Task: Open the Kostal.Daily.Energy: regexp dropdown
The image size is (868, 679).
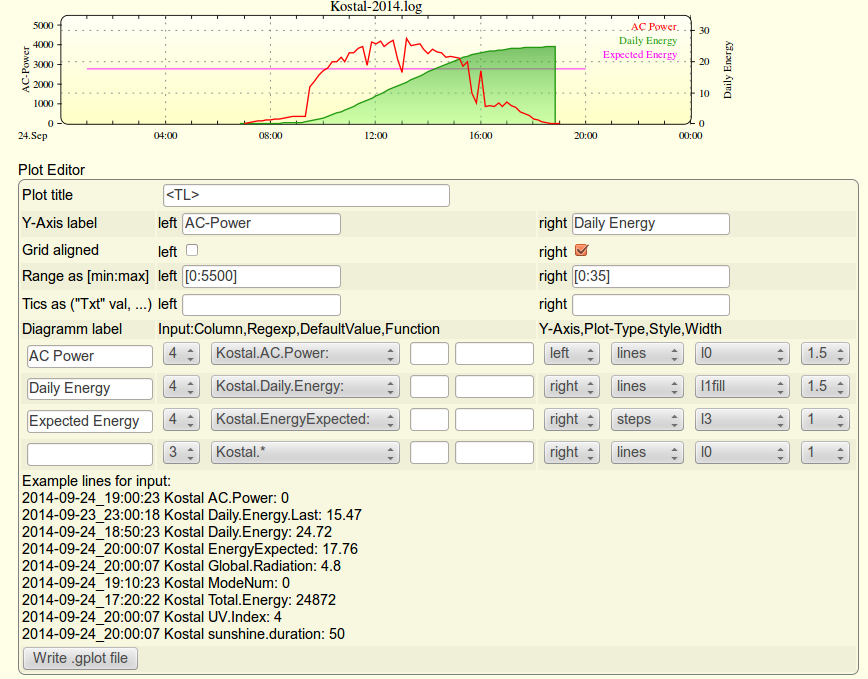Action: (x=305, y=387)
